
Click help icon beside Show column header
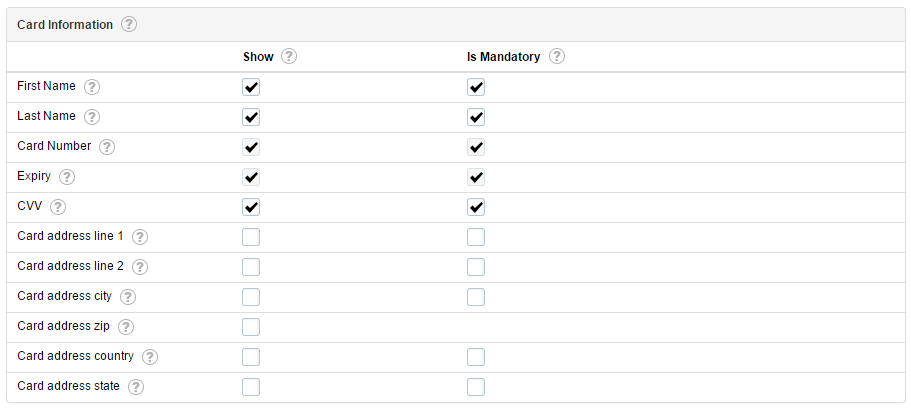(289, 57)
